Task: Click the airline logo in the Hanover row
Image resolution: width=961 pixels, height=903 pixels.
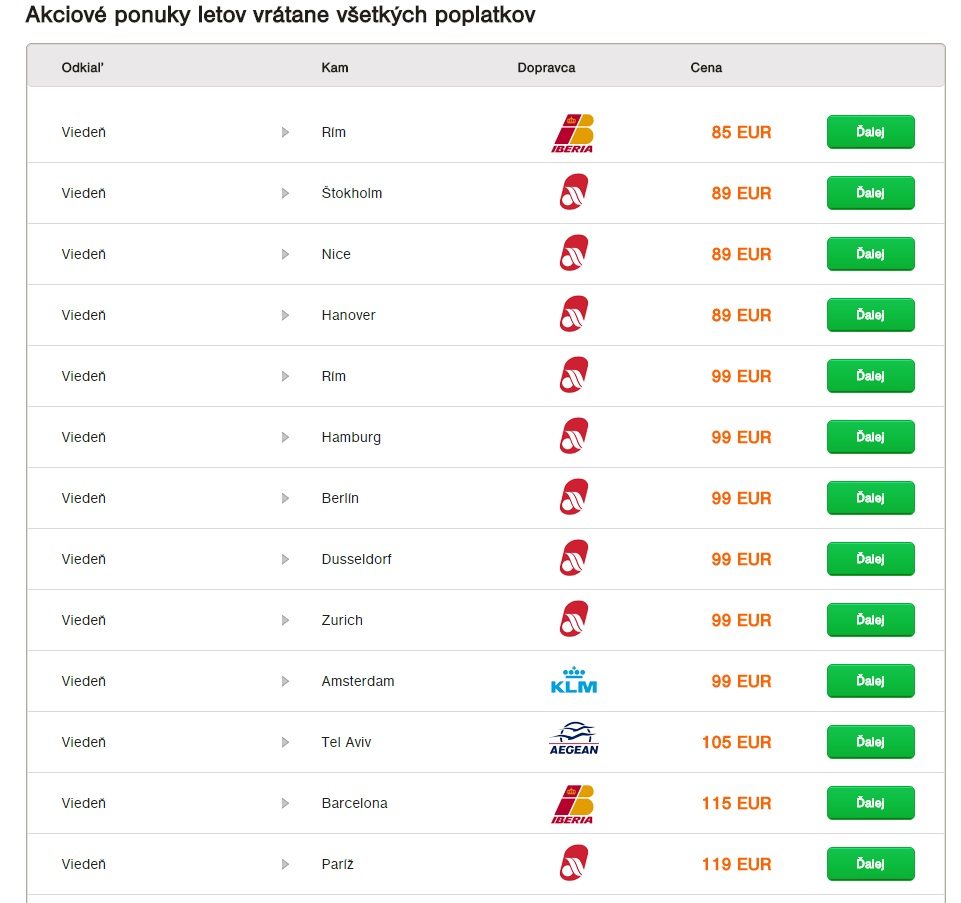Action: [574, 314]
